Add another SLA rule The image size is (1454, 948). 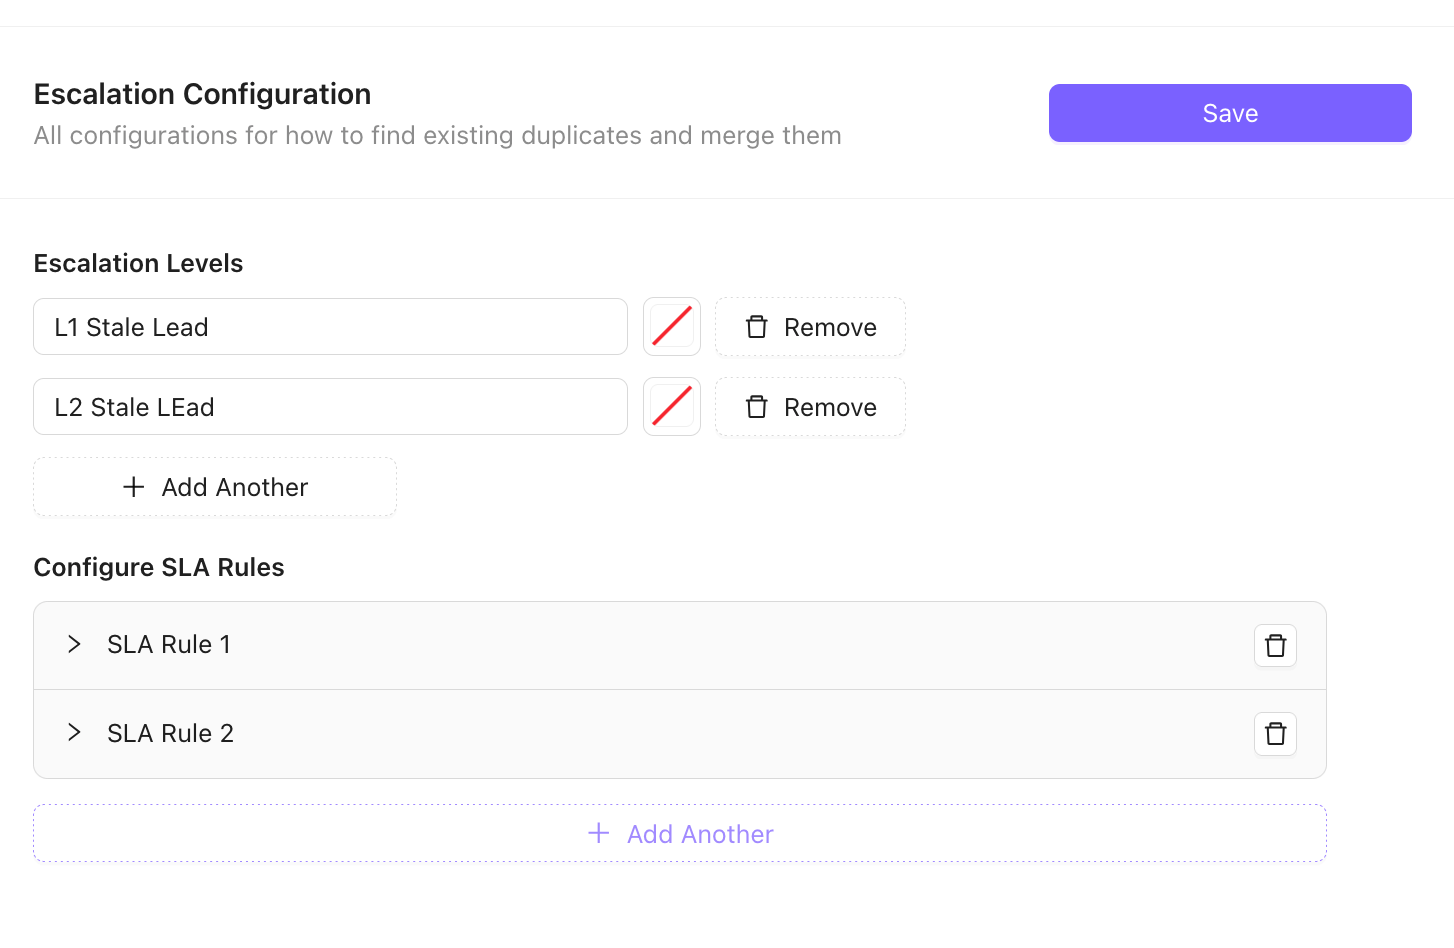click(680, 833)
